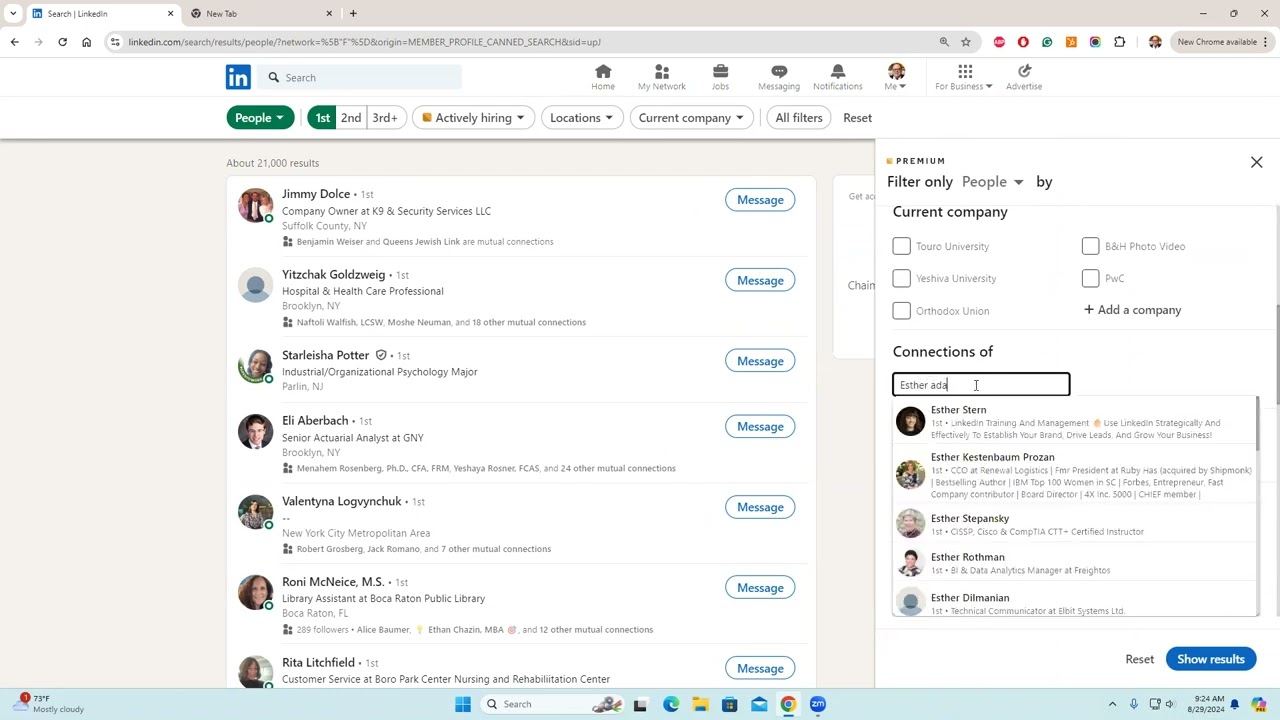The width and height of the screenshot is (1280, 720).
Task: Check Orthodox Union company filter
Action: click(x=901, y=311)
